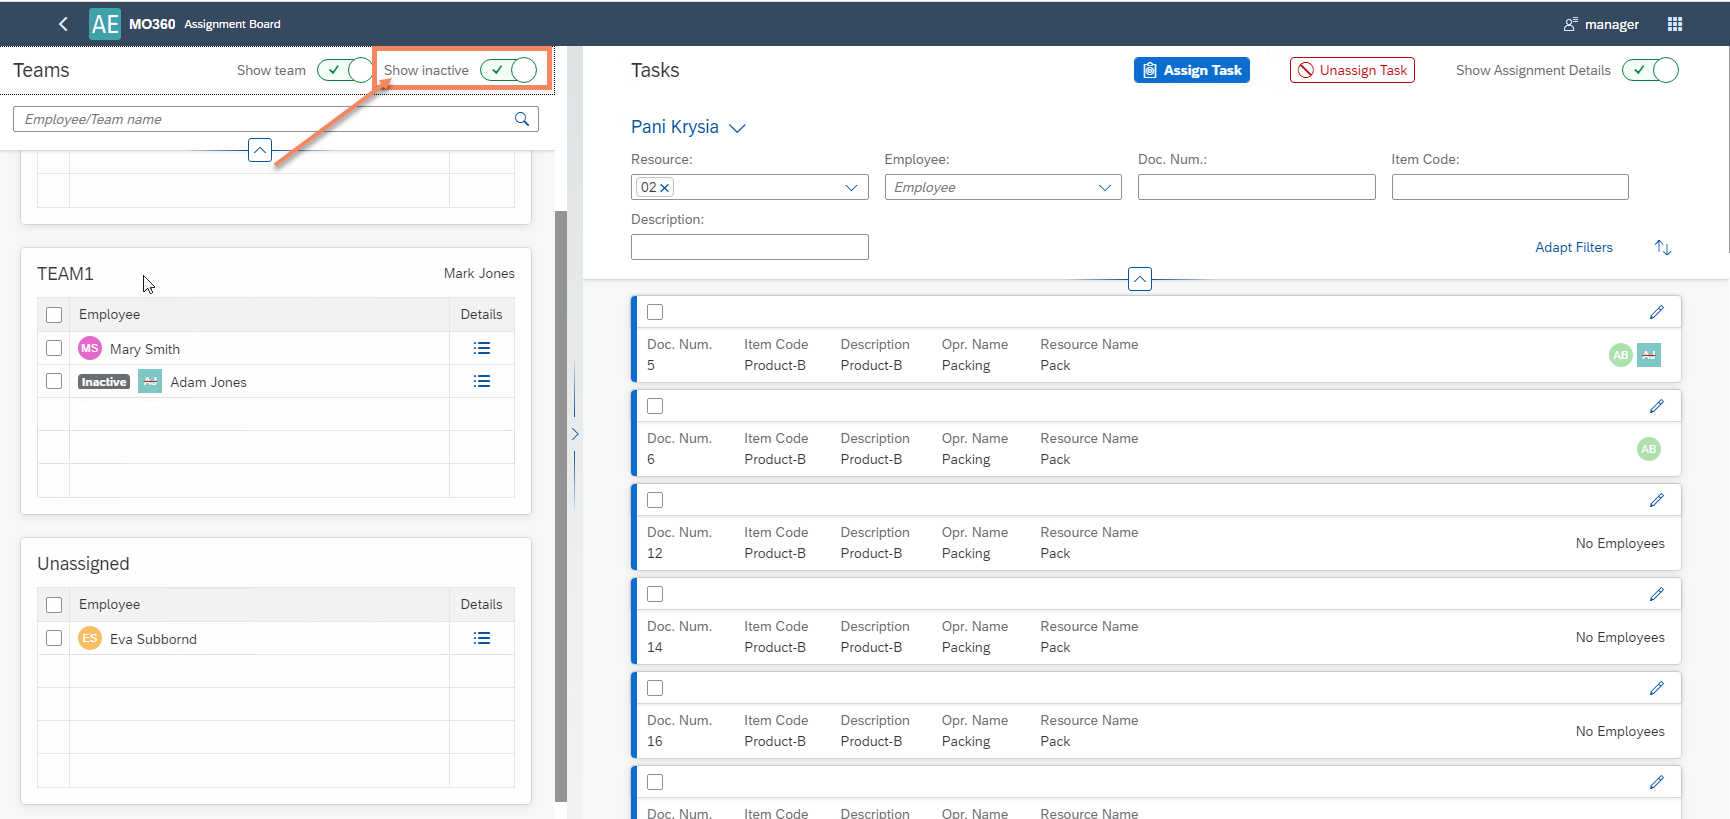This screenshot has width=1730, height=819.
Task: Toggle the Show team switch
Action: click(x=344, y=70)
